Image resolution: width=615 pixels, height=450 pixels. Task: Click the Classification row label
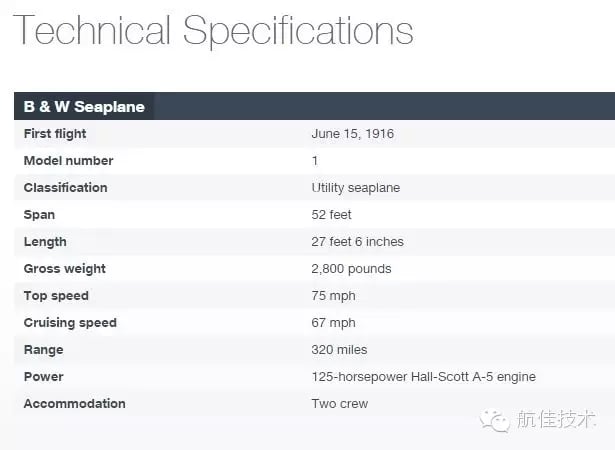66,188
